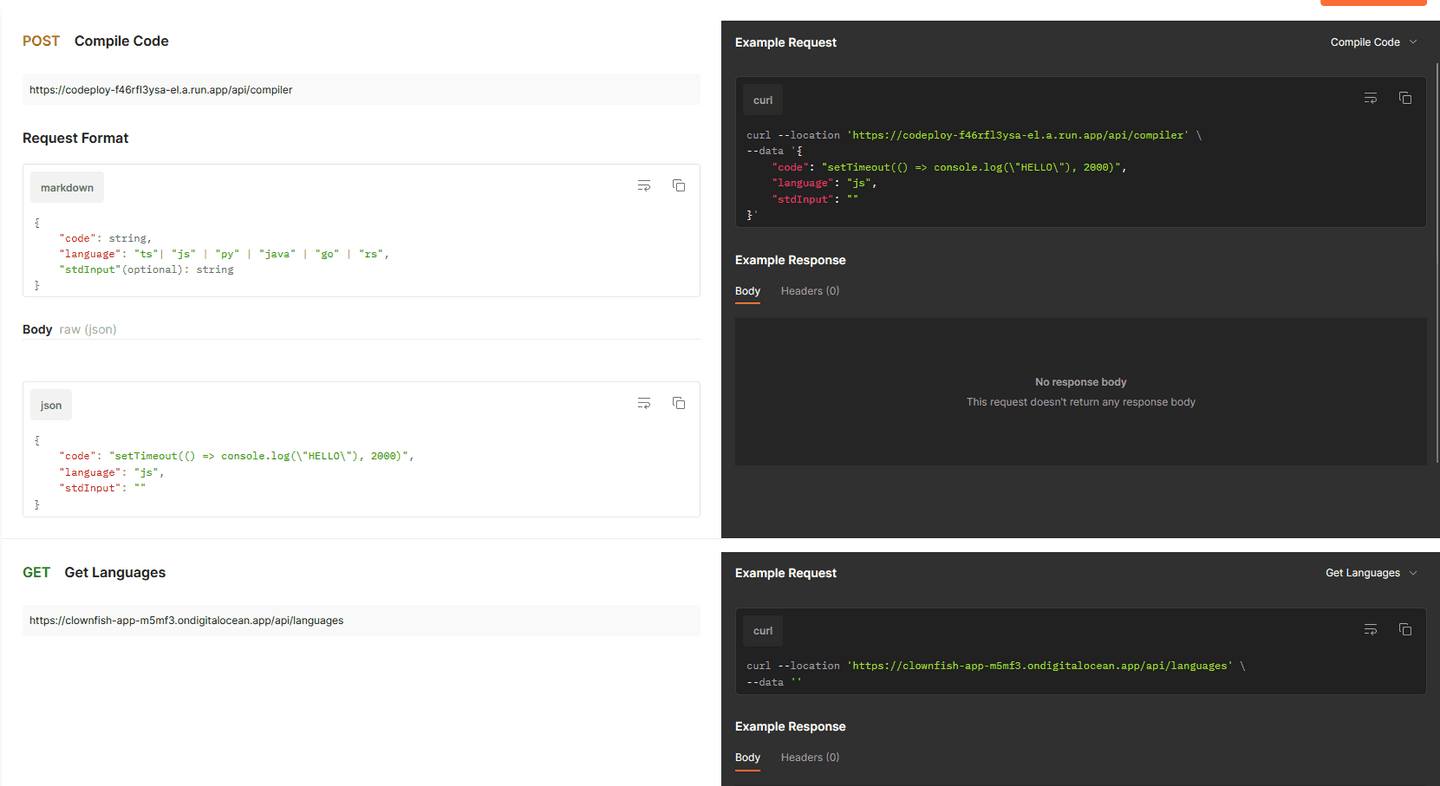Select Body tab under Get Languages response
Image resolution: width=1440 pixels, height=786 pixels.
748,758
